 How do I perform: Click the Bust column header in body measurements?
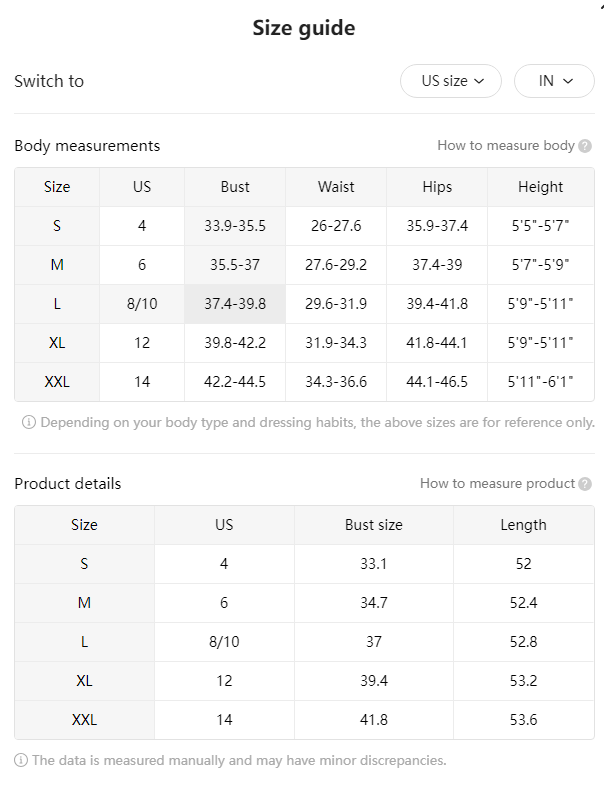coord(235,187)
